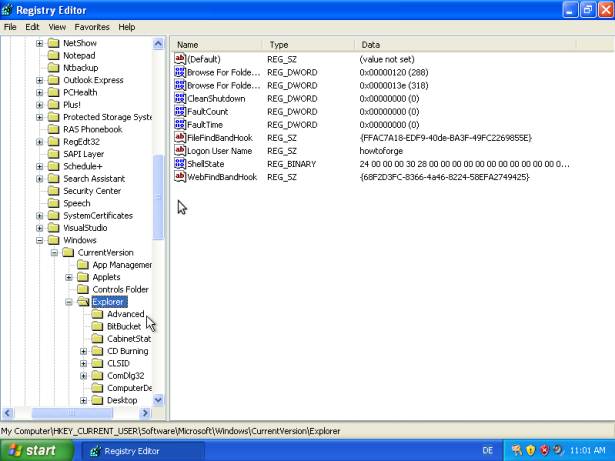
Task: Click the Logon User Name string icon
Action: pyautogui.click(x=180, y=151)
